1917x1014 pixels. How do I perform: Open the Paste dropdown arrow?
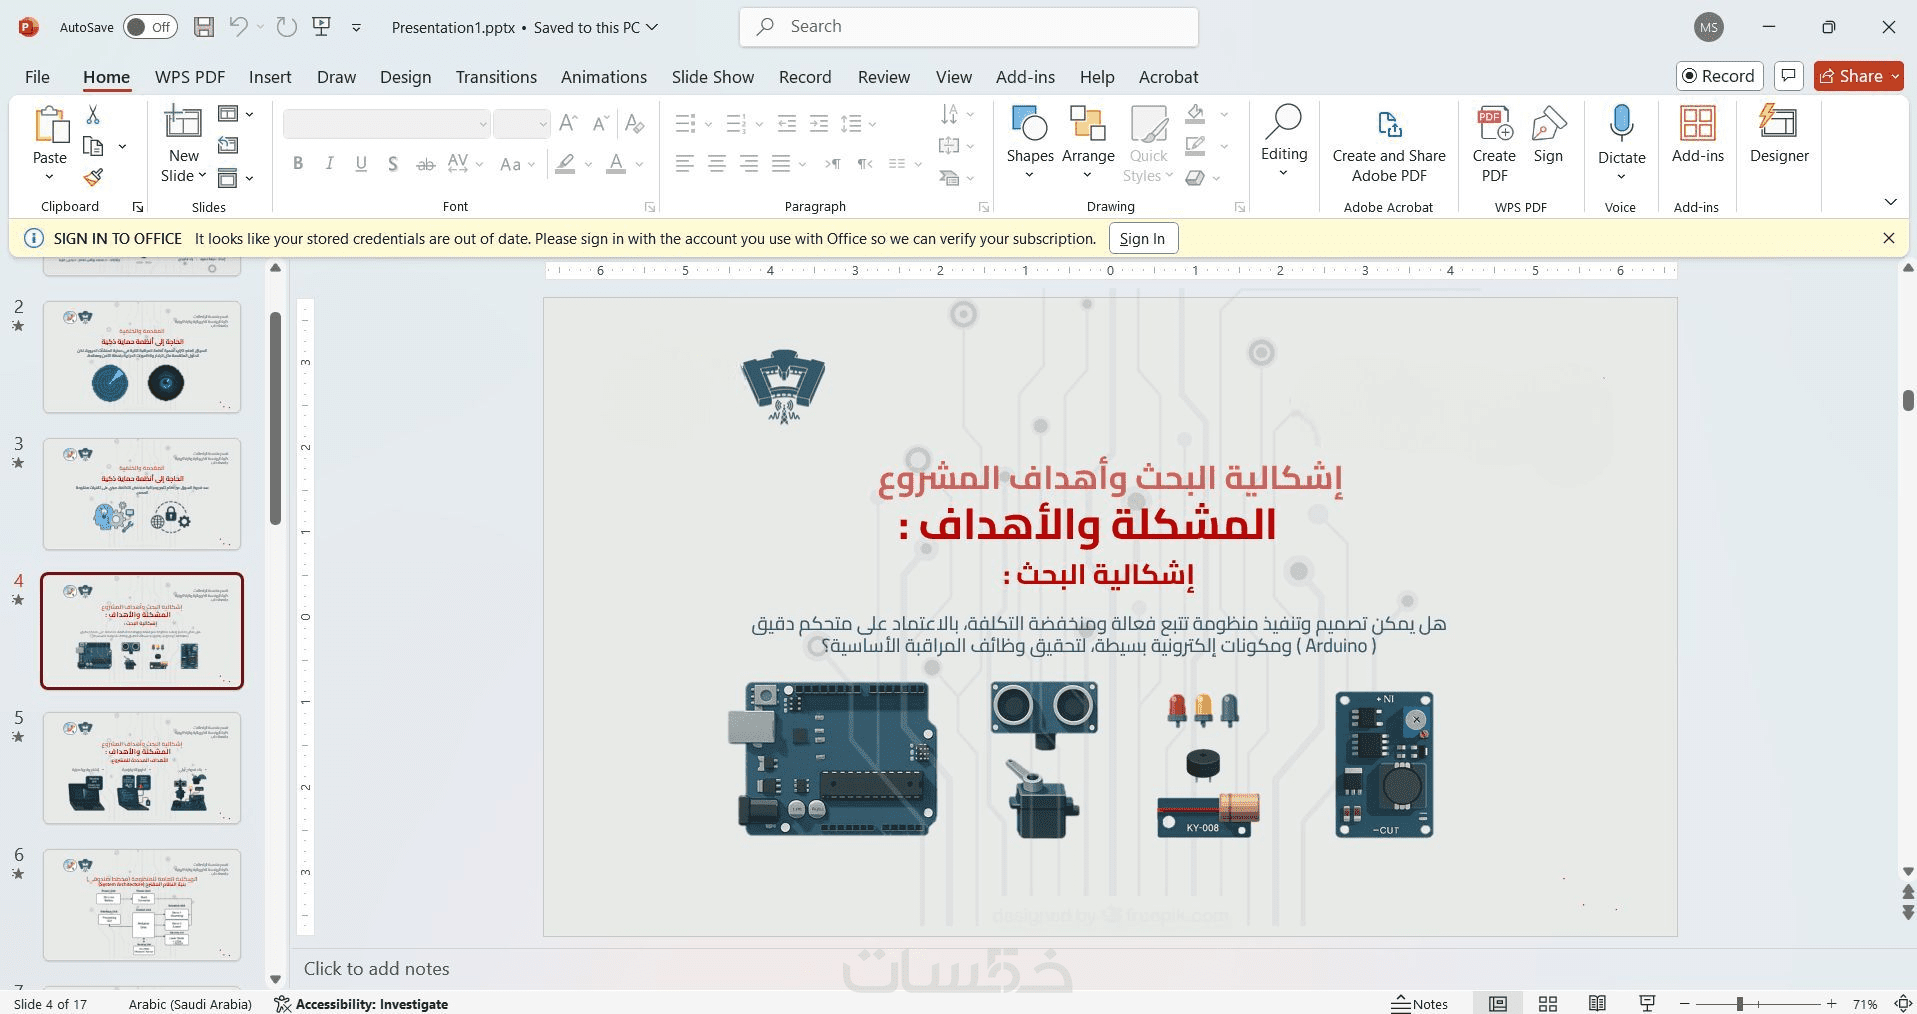coord(49,177)
